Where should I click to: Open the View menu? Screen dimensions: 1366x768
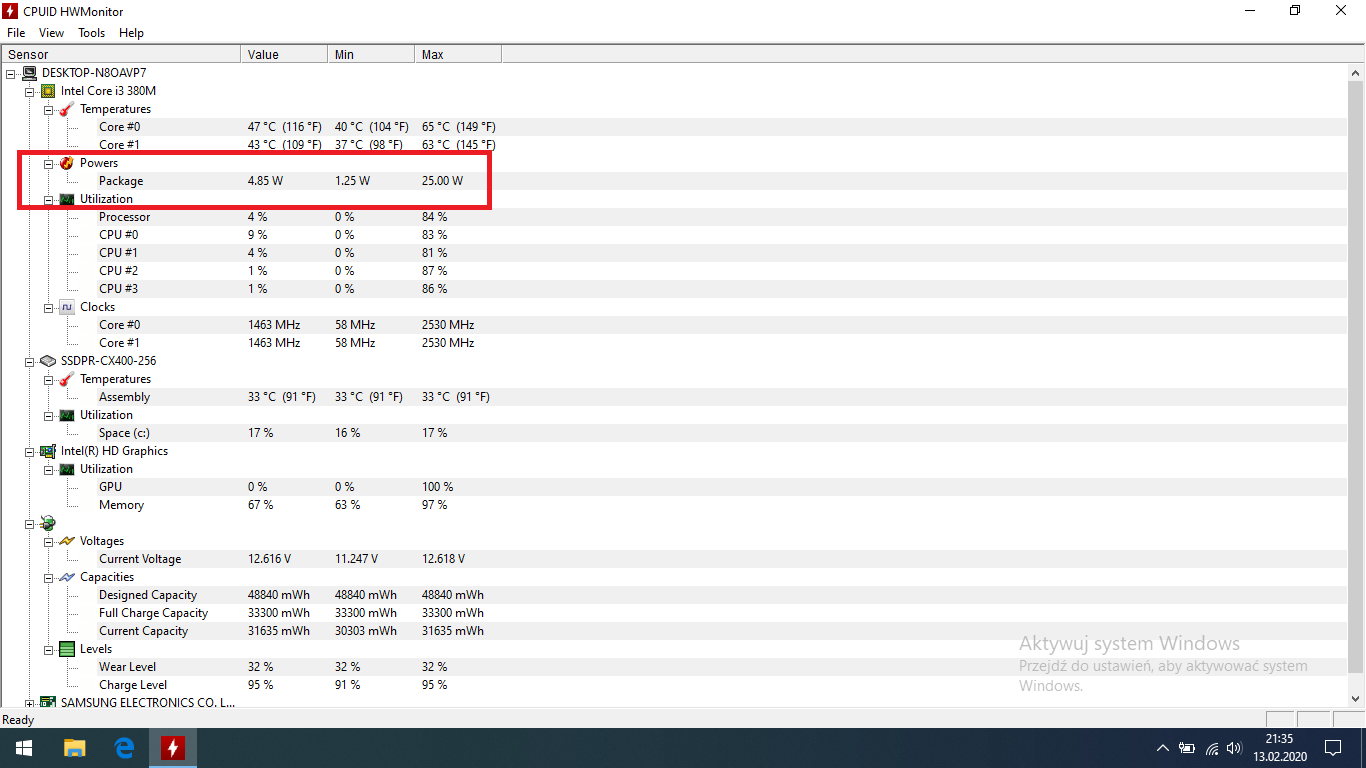click(51, 33)
